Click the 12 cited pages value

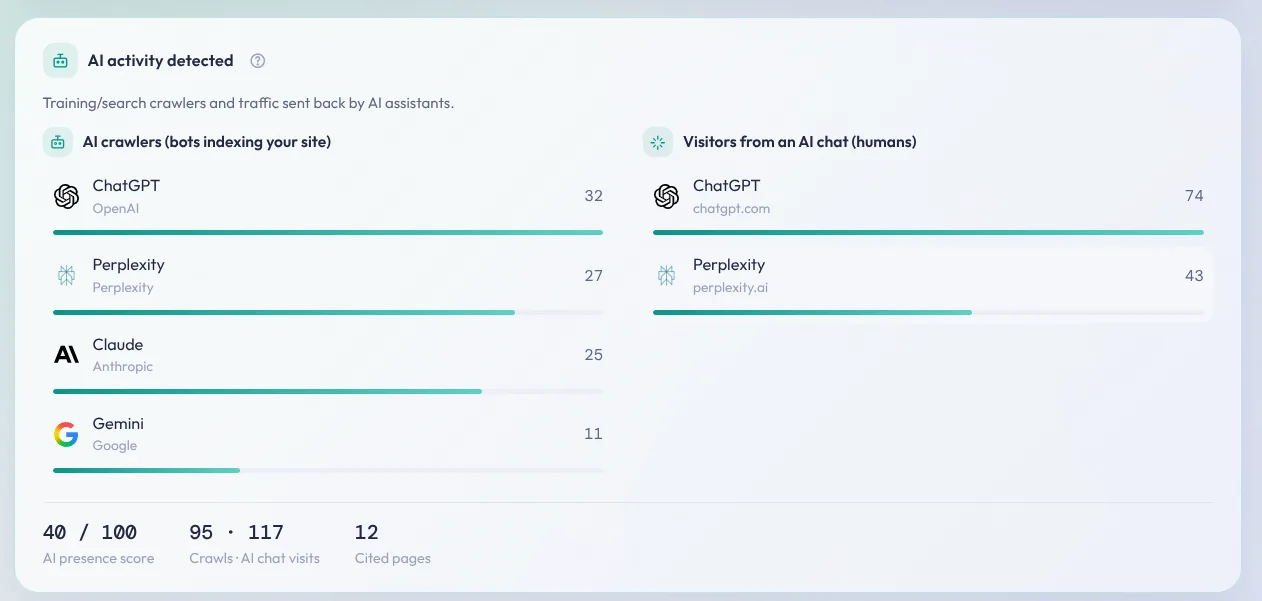pos(367,532)
